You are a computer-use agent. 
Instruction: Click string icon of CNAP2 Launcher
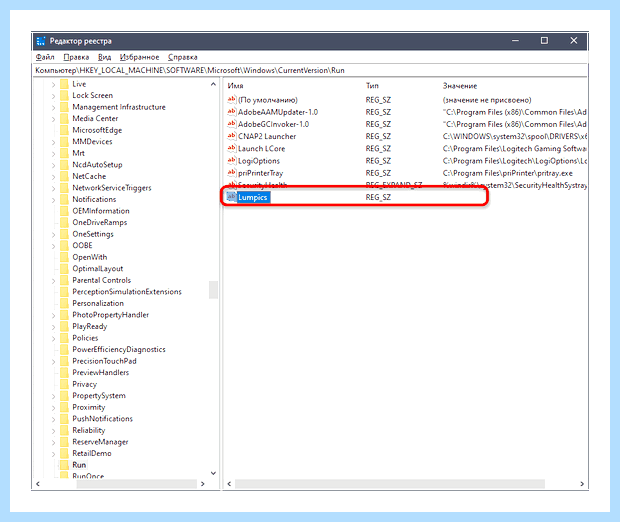click(x=232, y=136)
